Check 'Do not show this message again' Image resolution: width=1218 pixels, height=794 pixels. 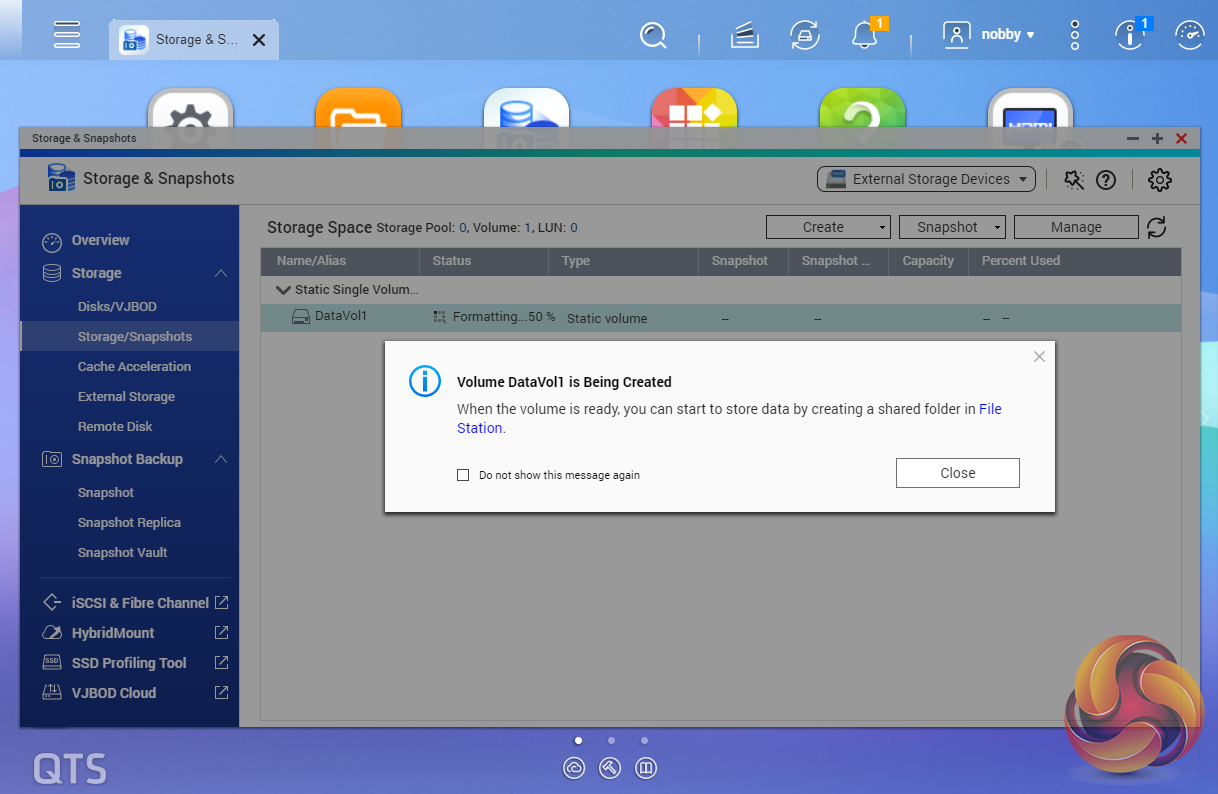pyautogui.click(x=463, y=475)
